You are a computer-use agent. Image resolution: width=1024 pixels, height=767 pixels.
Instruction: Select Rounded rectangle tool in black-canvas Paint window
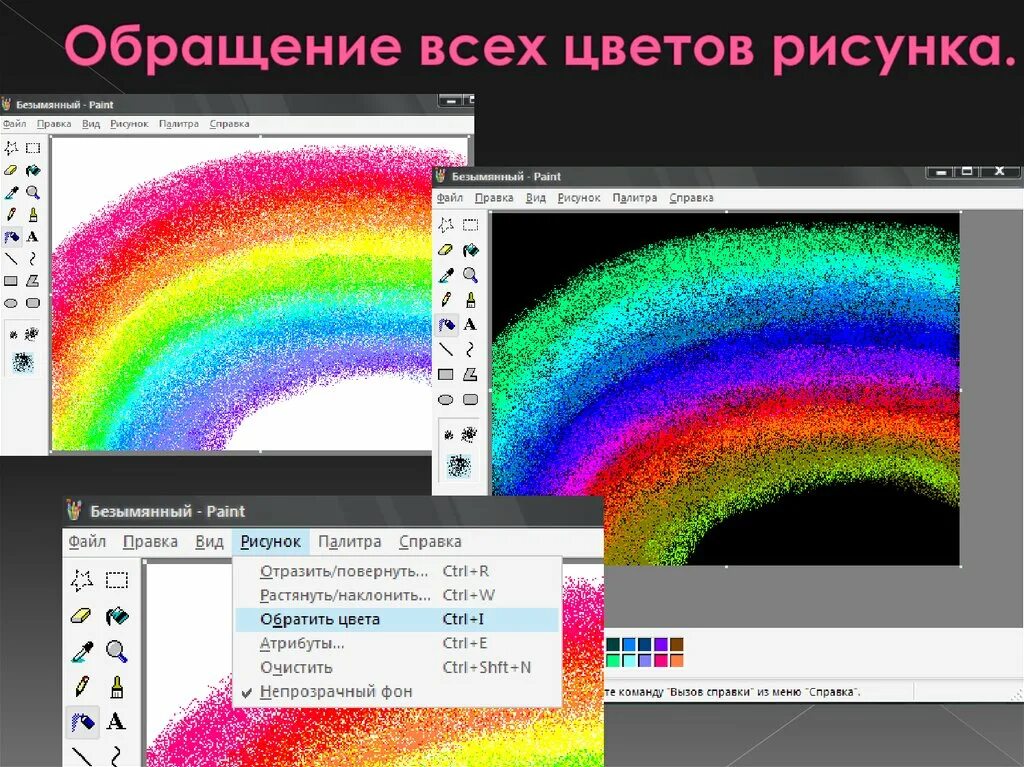(x=470, y=399)
